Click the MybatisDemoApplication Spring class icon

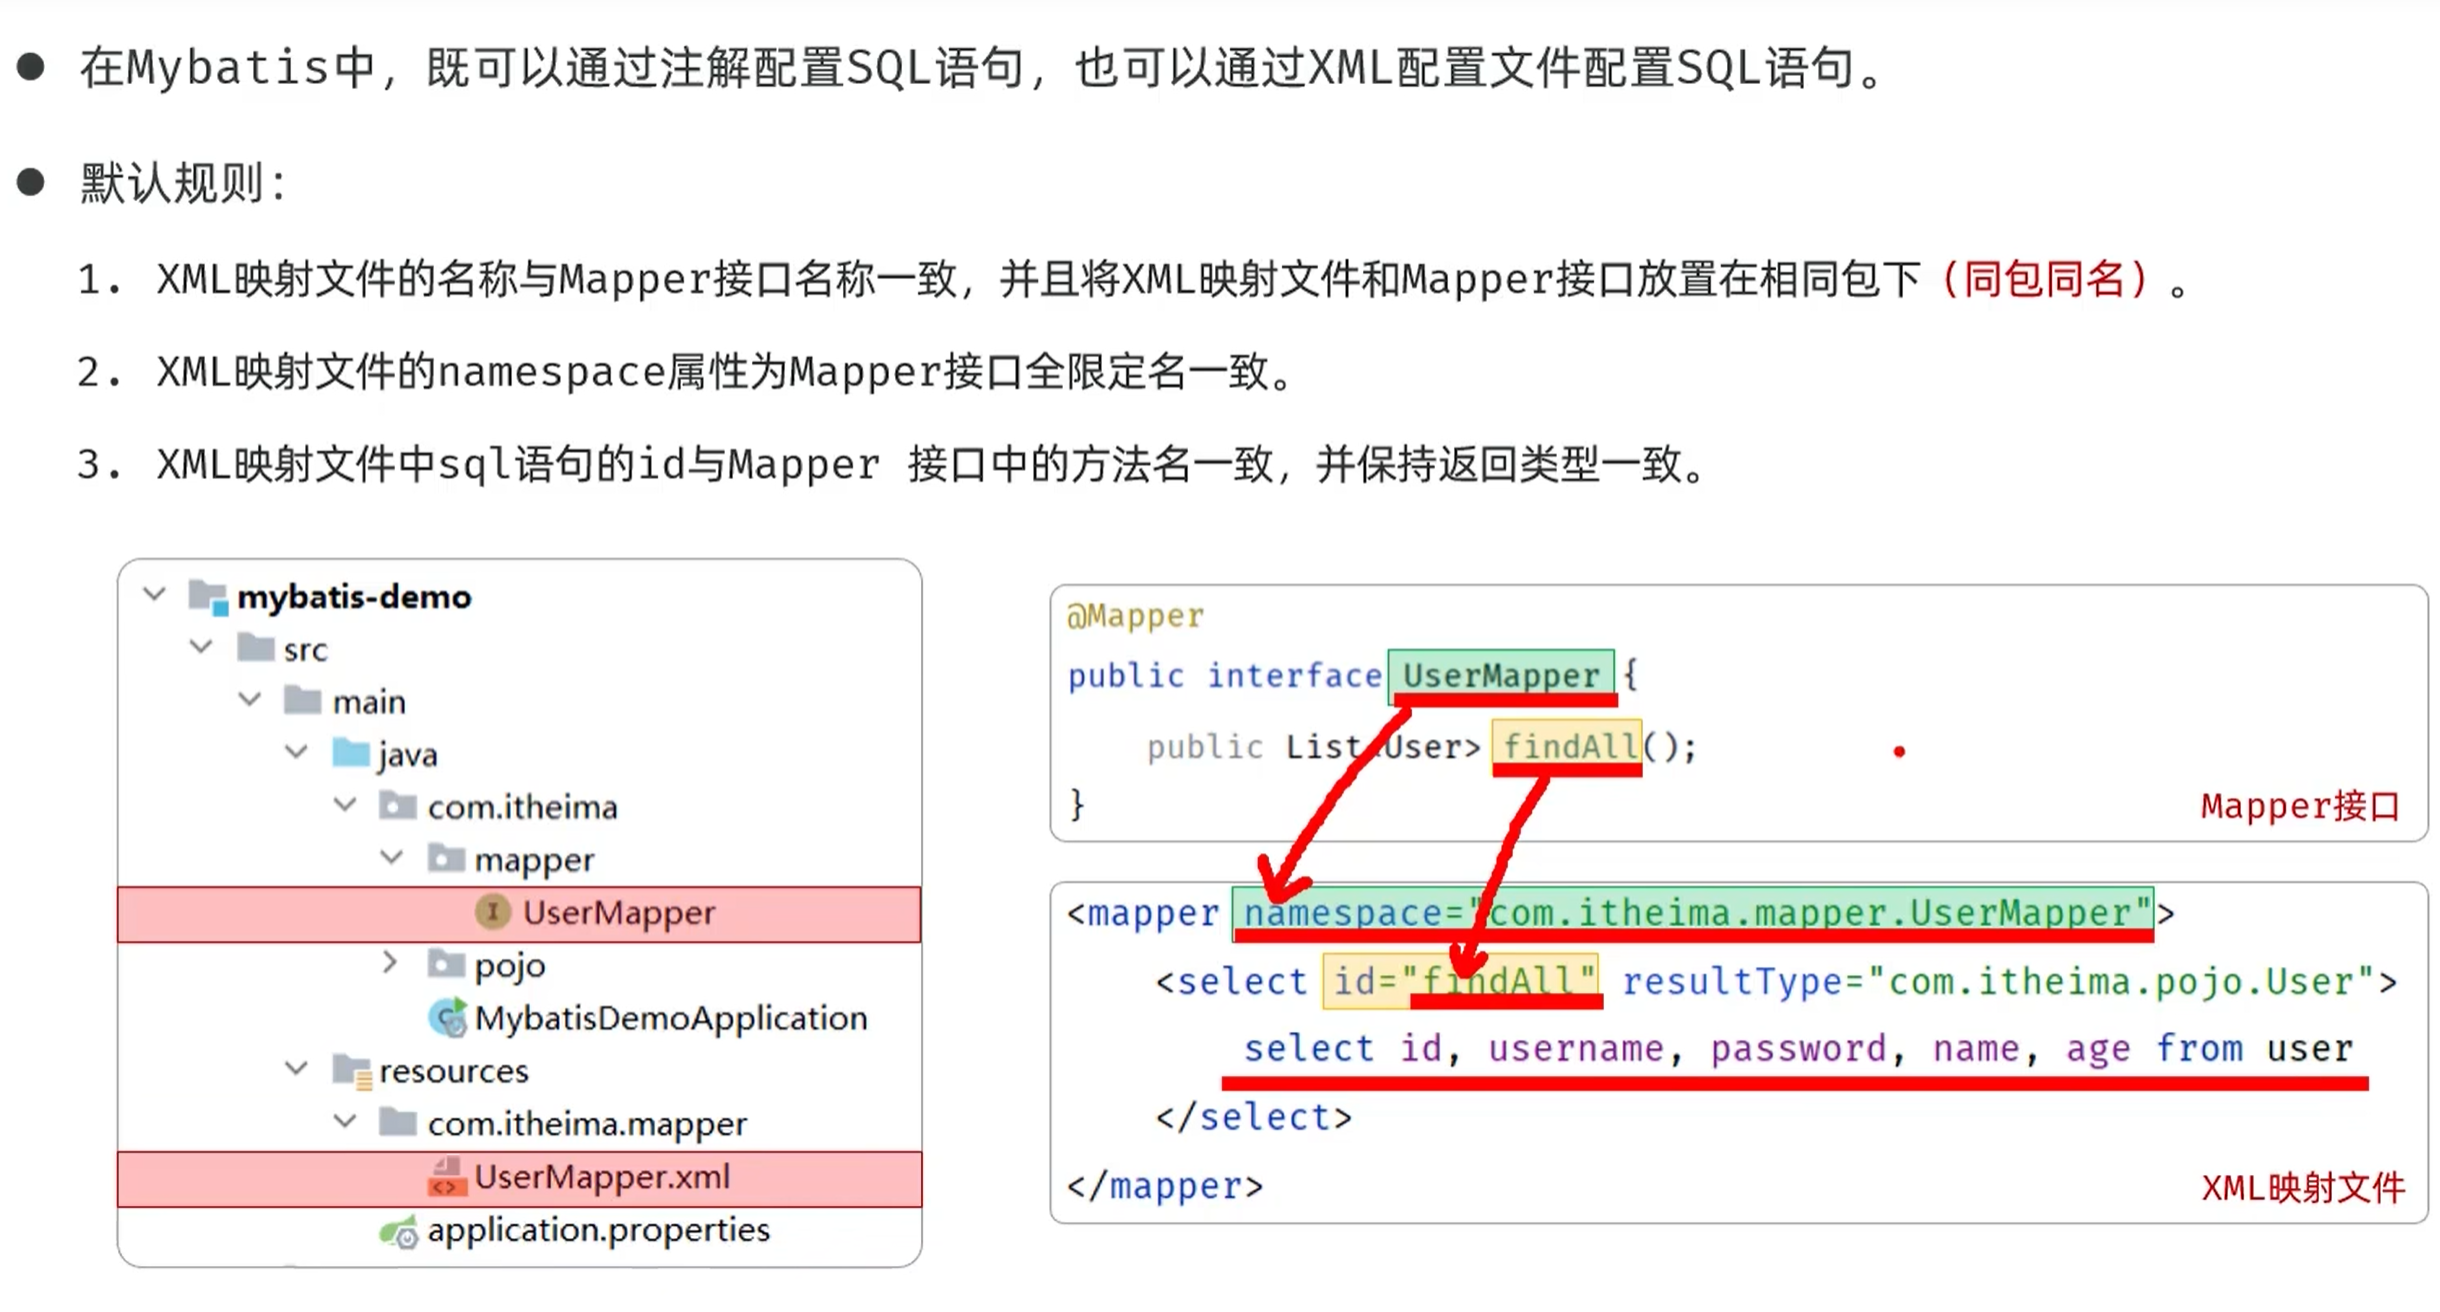447,1018
